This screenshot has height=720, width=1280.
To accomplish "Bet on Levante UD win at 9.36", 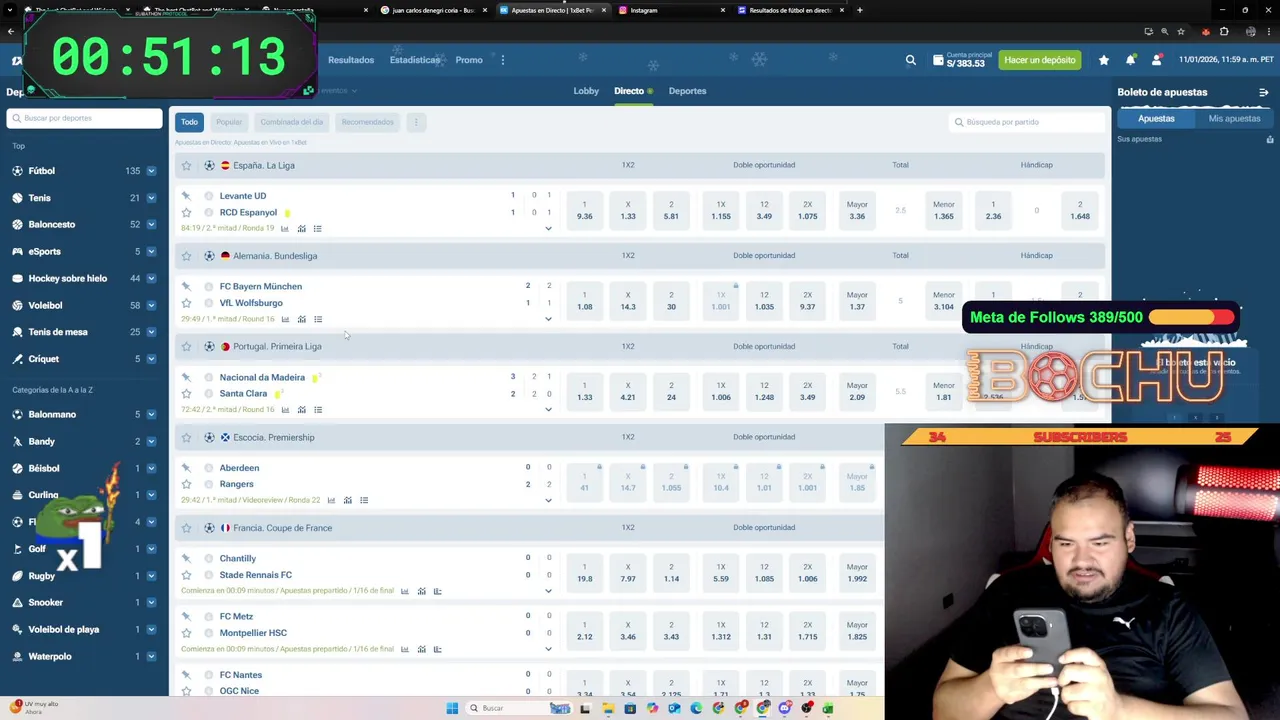I will (x=584, y=210).
